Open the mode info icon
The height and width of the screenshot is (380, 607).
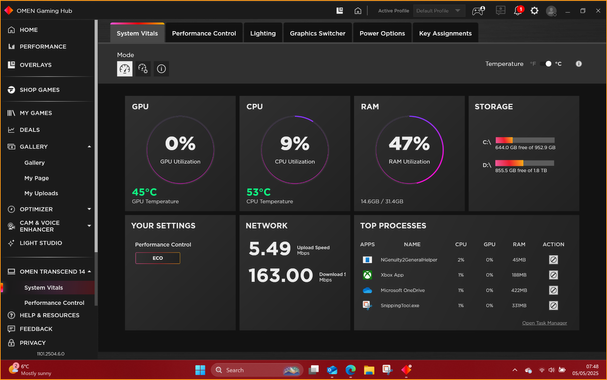tap(161, 69)
